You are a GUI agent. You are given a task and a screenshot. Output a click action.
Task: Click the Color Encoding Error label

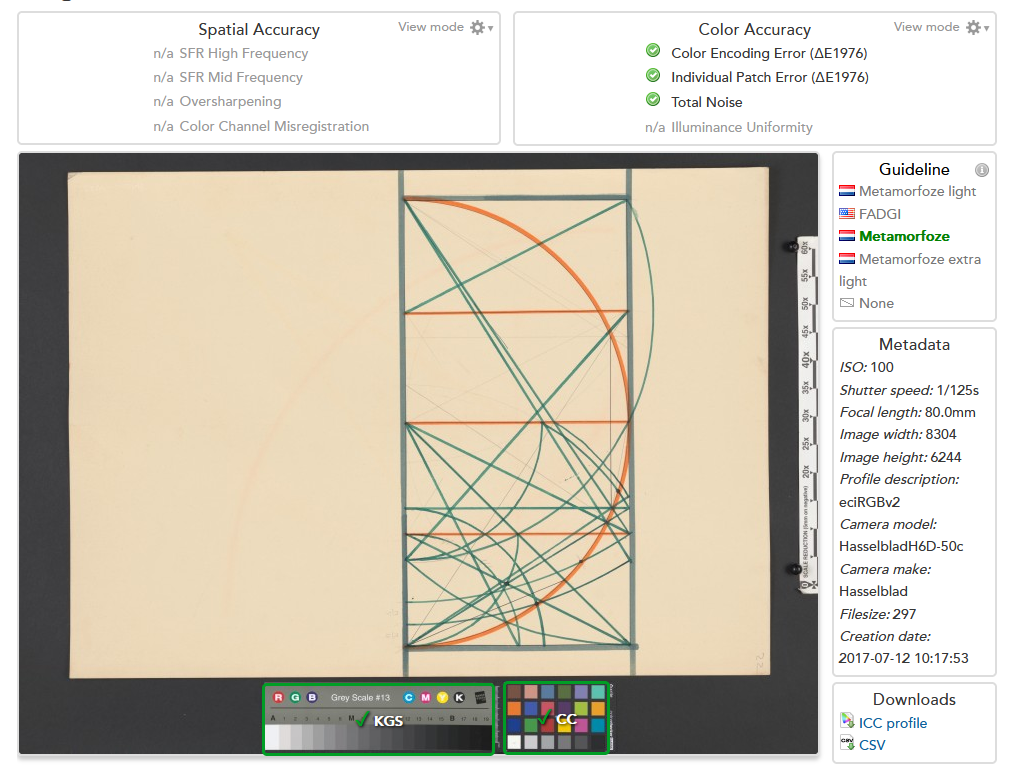768,53
